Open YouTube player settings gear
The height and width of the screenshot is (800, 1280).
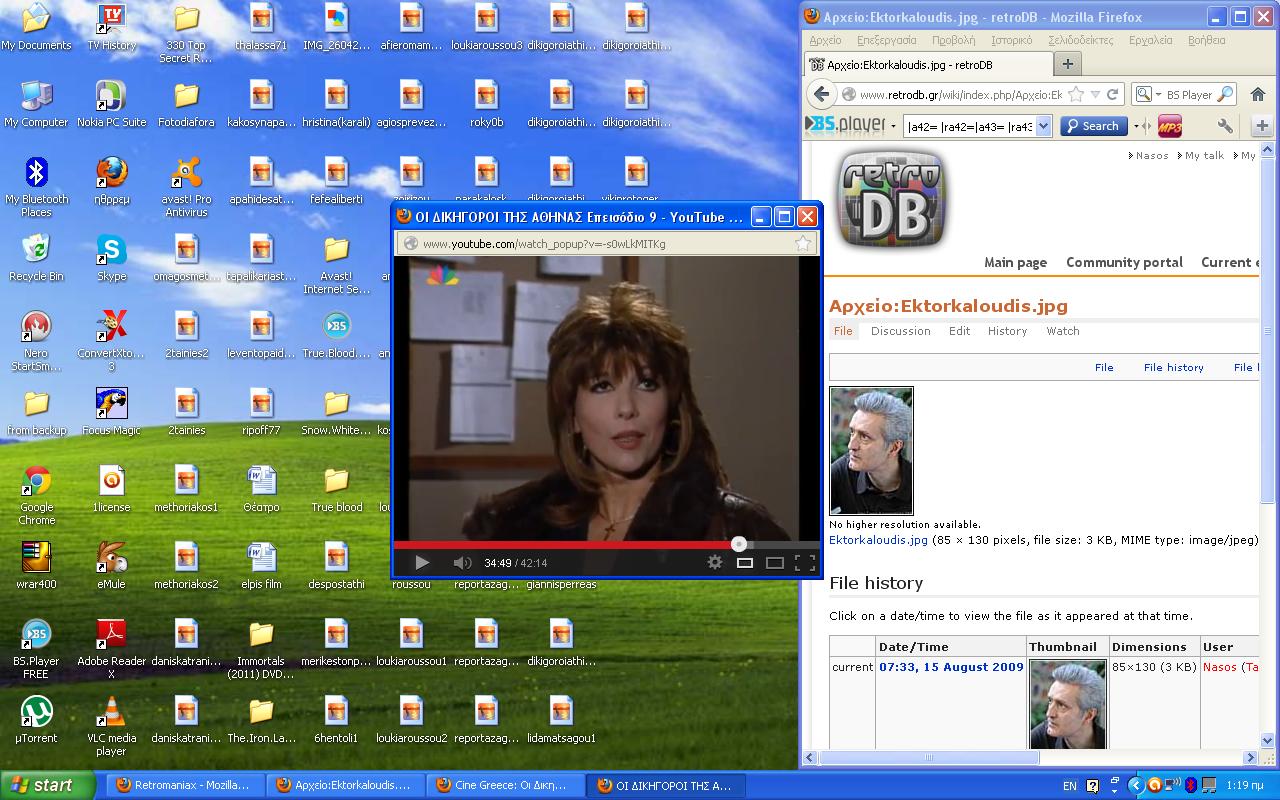[x=714, y=563]
